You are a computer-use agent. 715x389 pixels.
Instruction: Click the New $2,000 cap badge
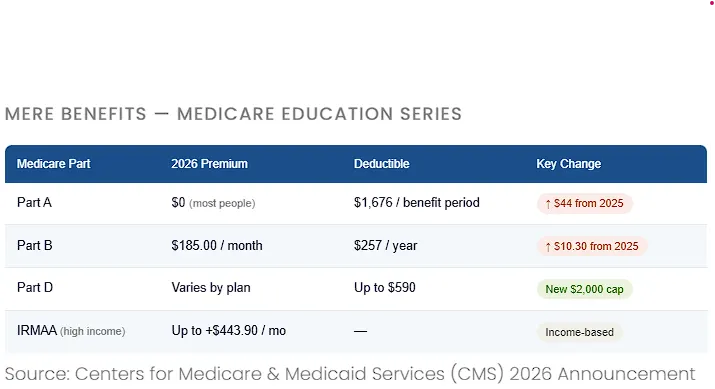(585, 289)
